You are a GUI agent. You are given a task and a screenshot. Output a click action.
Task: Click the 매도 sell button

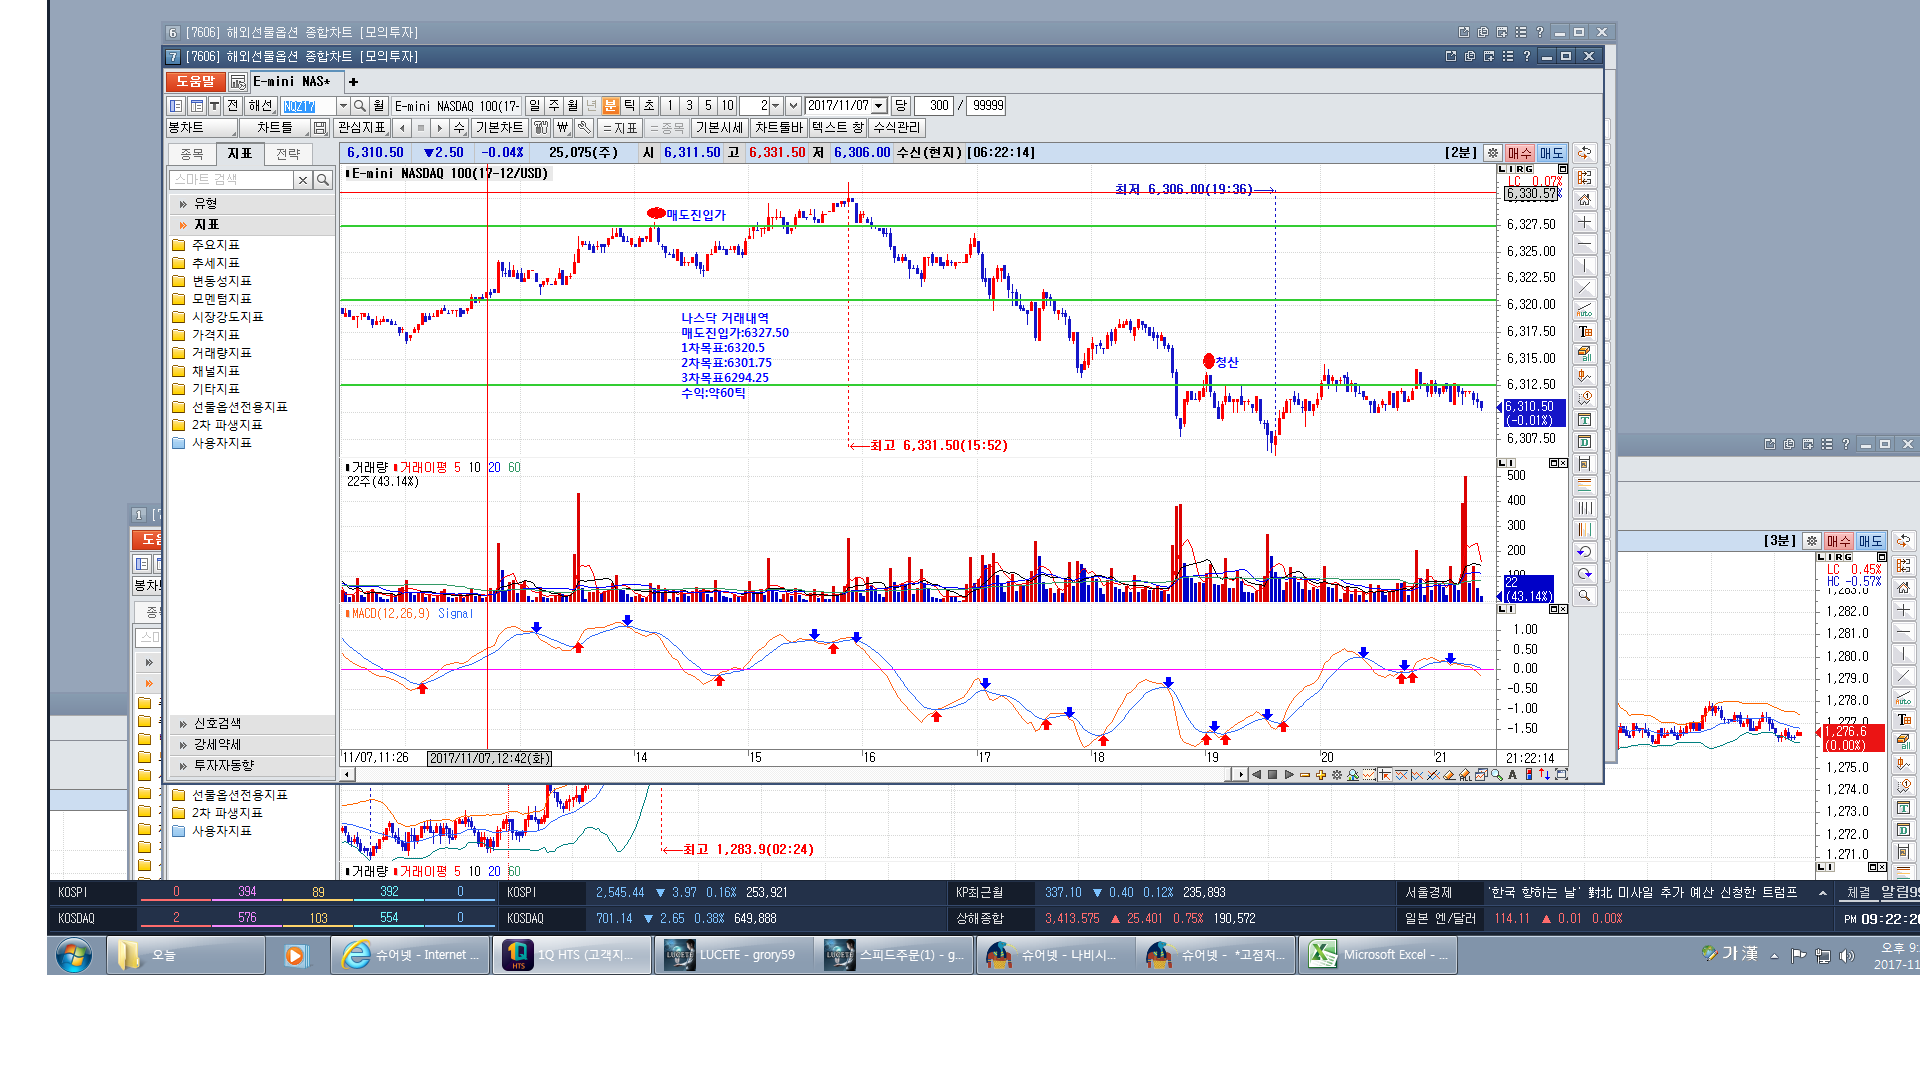coord(1551,153)
